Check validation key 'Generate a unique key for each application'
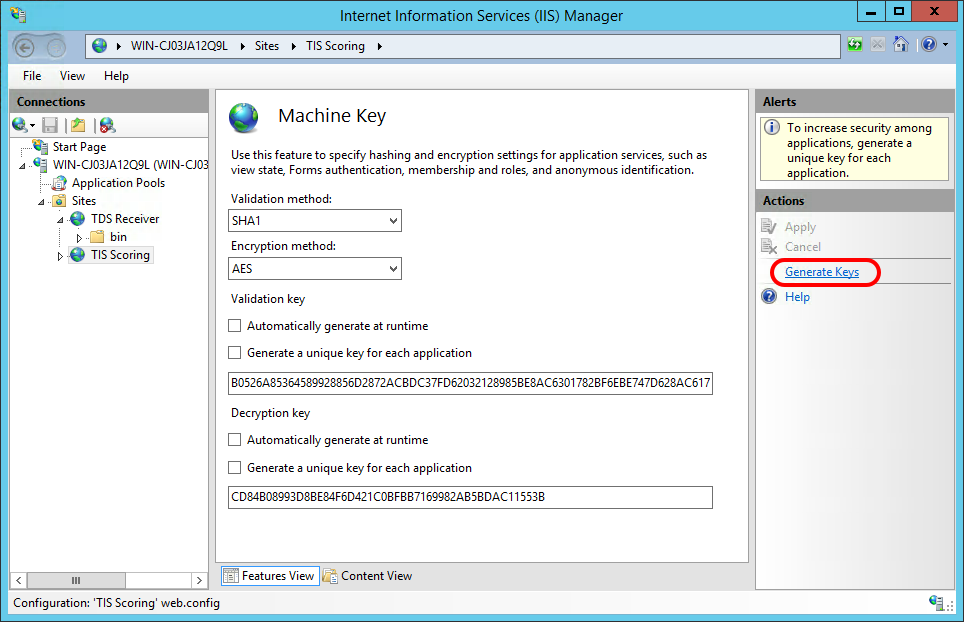This screenshot has height=622, width=964. [x=234, y=353]
